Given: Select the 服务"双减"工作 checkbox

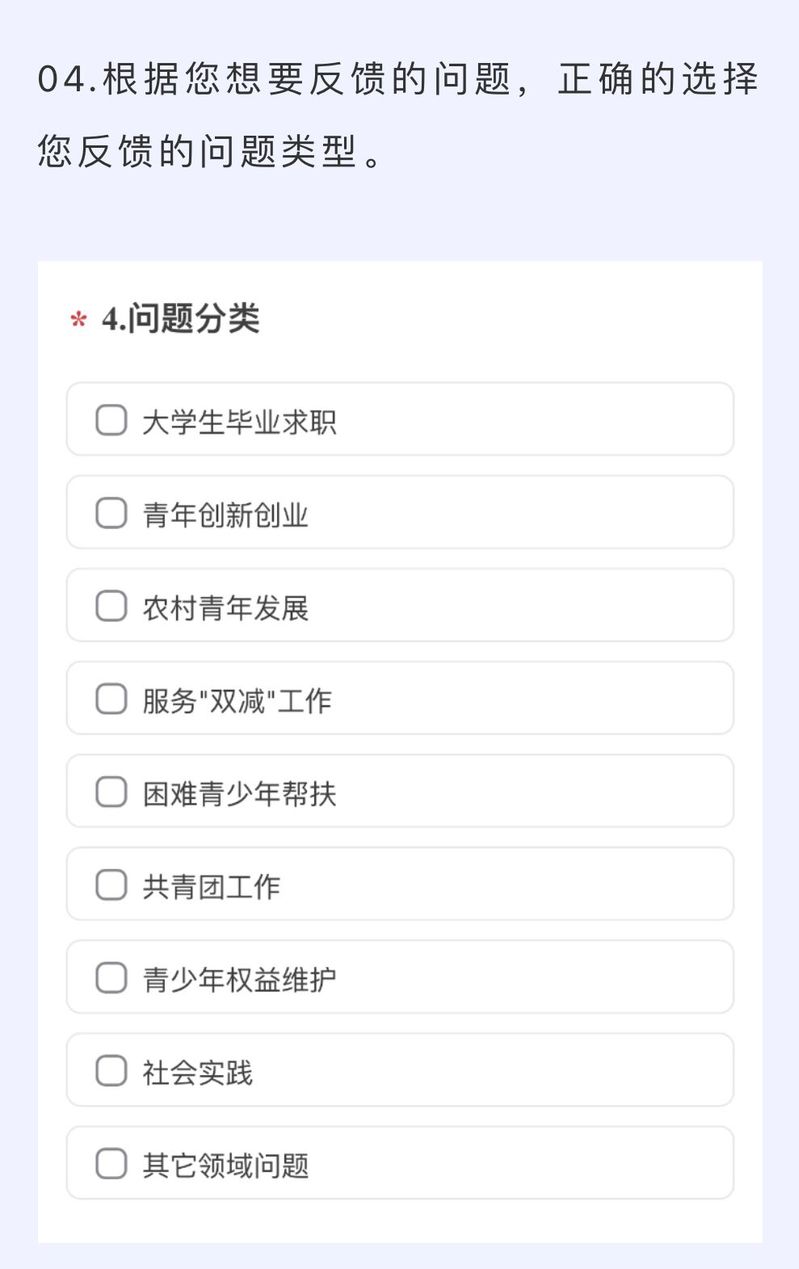Looking at the screenshot, I should (111, 699).
